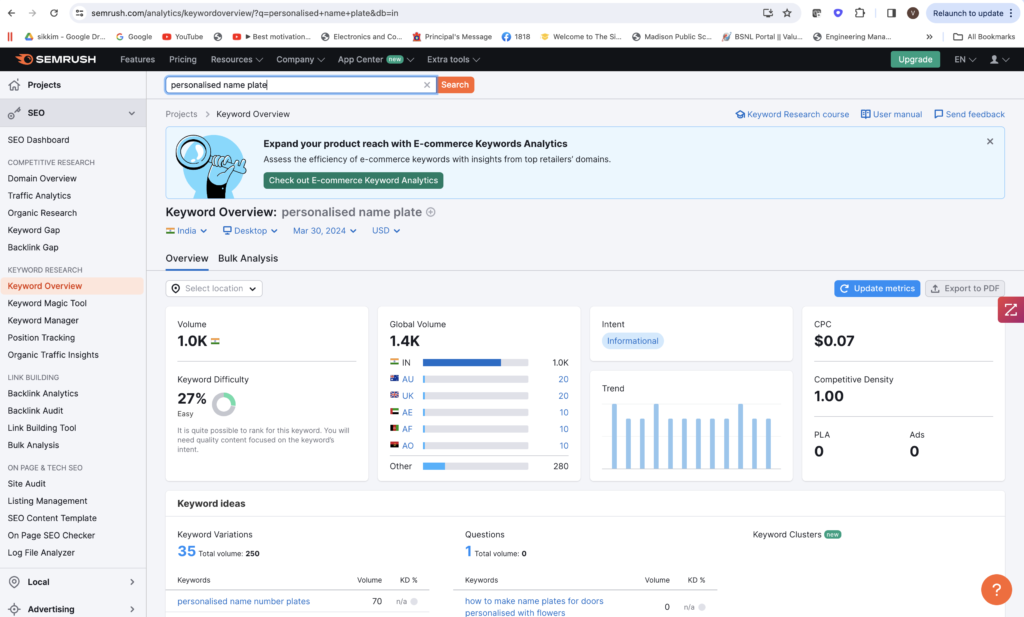Open the EN language dropdown
Image resolution: width=1024 pixels, height=617 pixels.
point(965,59)
